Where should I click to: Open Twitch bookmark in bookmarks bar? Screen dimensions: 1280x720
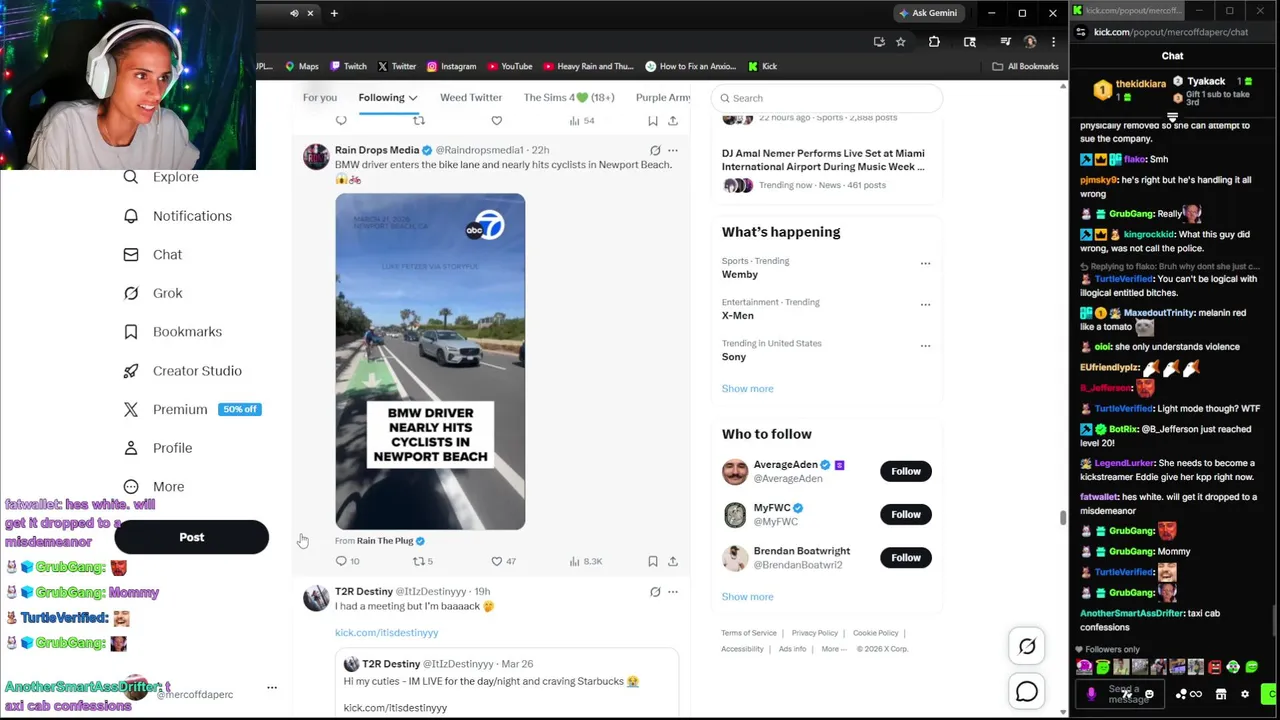(x=348, y=67)
